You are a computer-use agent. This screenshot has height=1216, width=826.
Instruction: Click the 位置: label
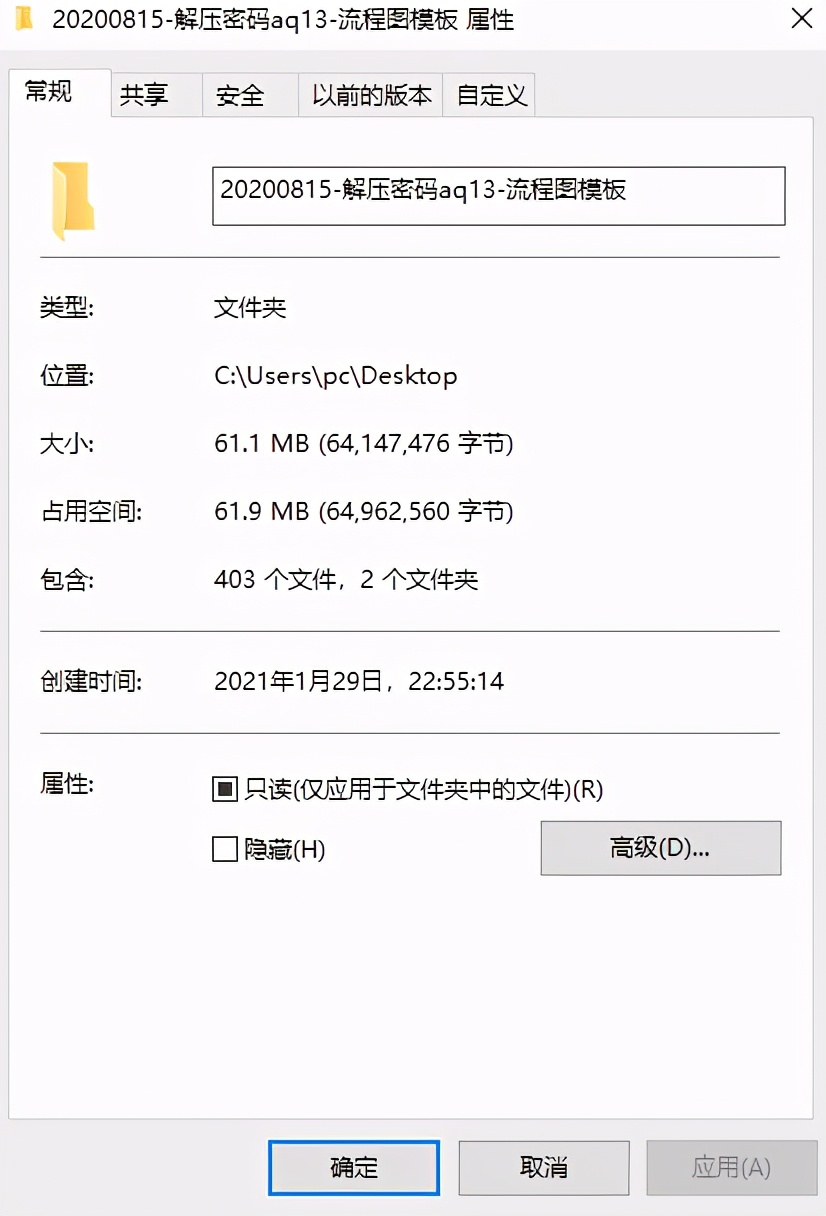pos(67,376)
